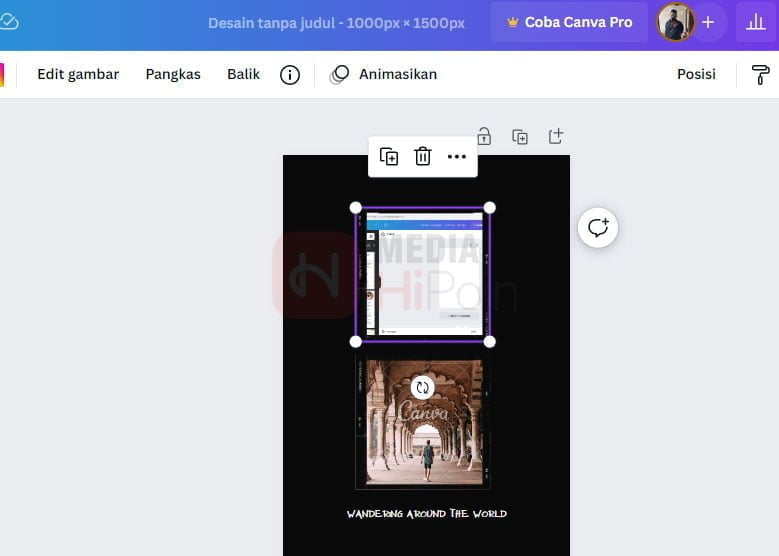Click the design title 'Desain tanpa judul'
The width and height of the screenshot is (779, 556).
271,23
